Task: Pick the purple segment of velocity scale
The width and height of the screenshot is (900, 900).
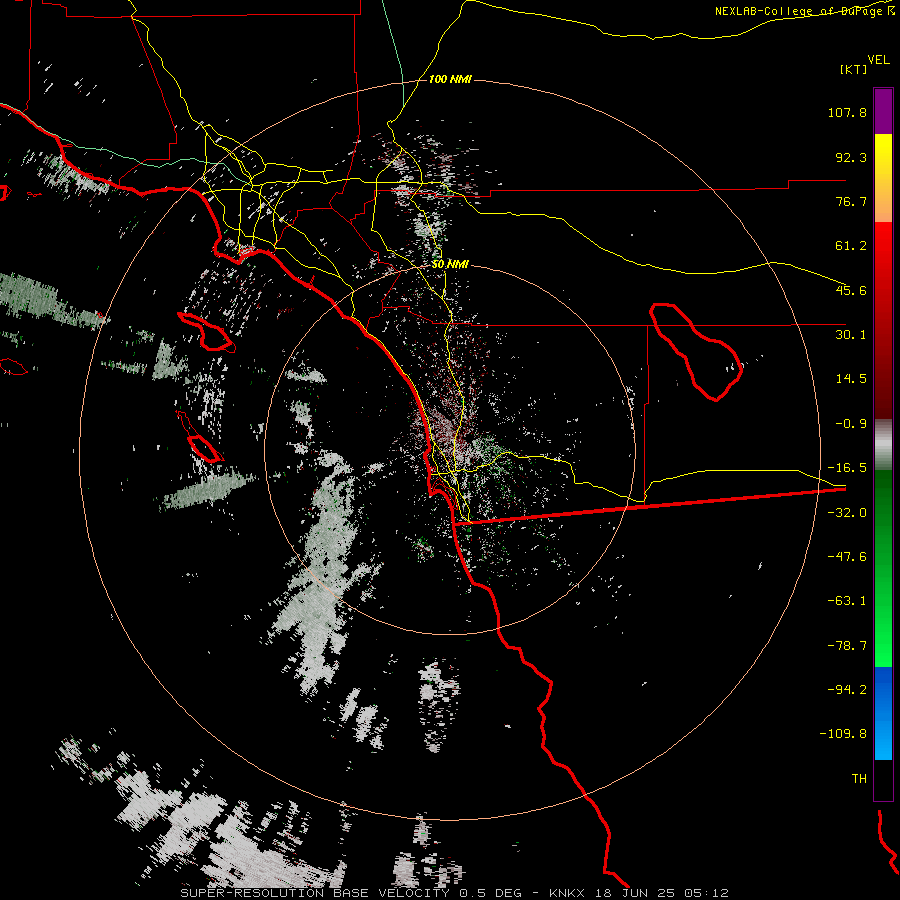Action: tap(883, 111)
